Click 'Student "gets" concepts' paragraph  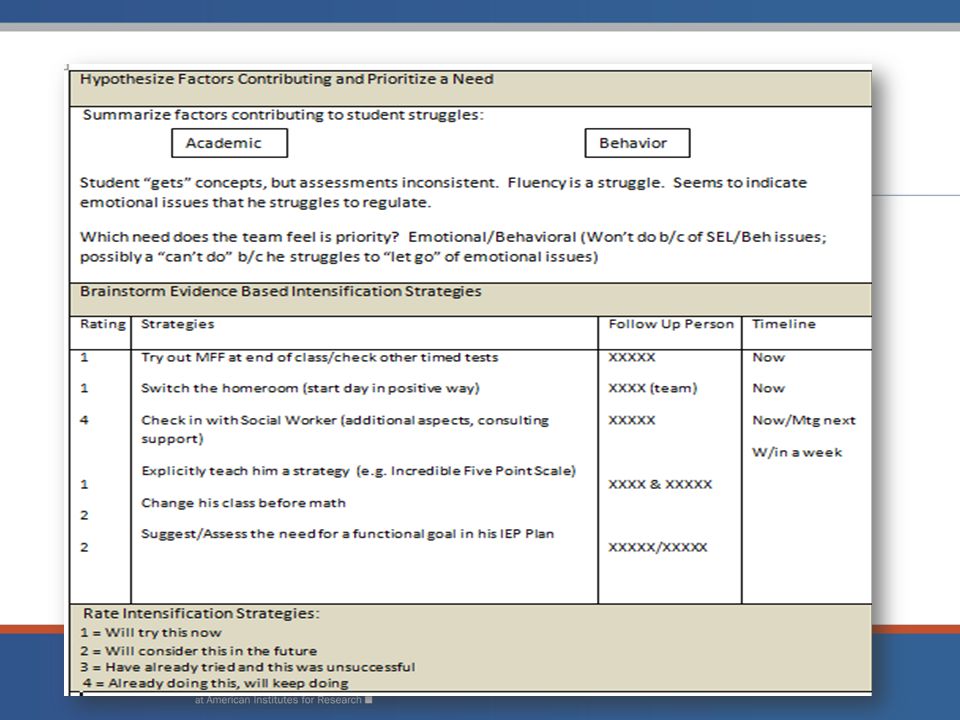point(443,192)
